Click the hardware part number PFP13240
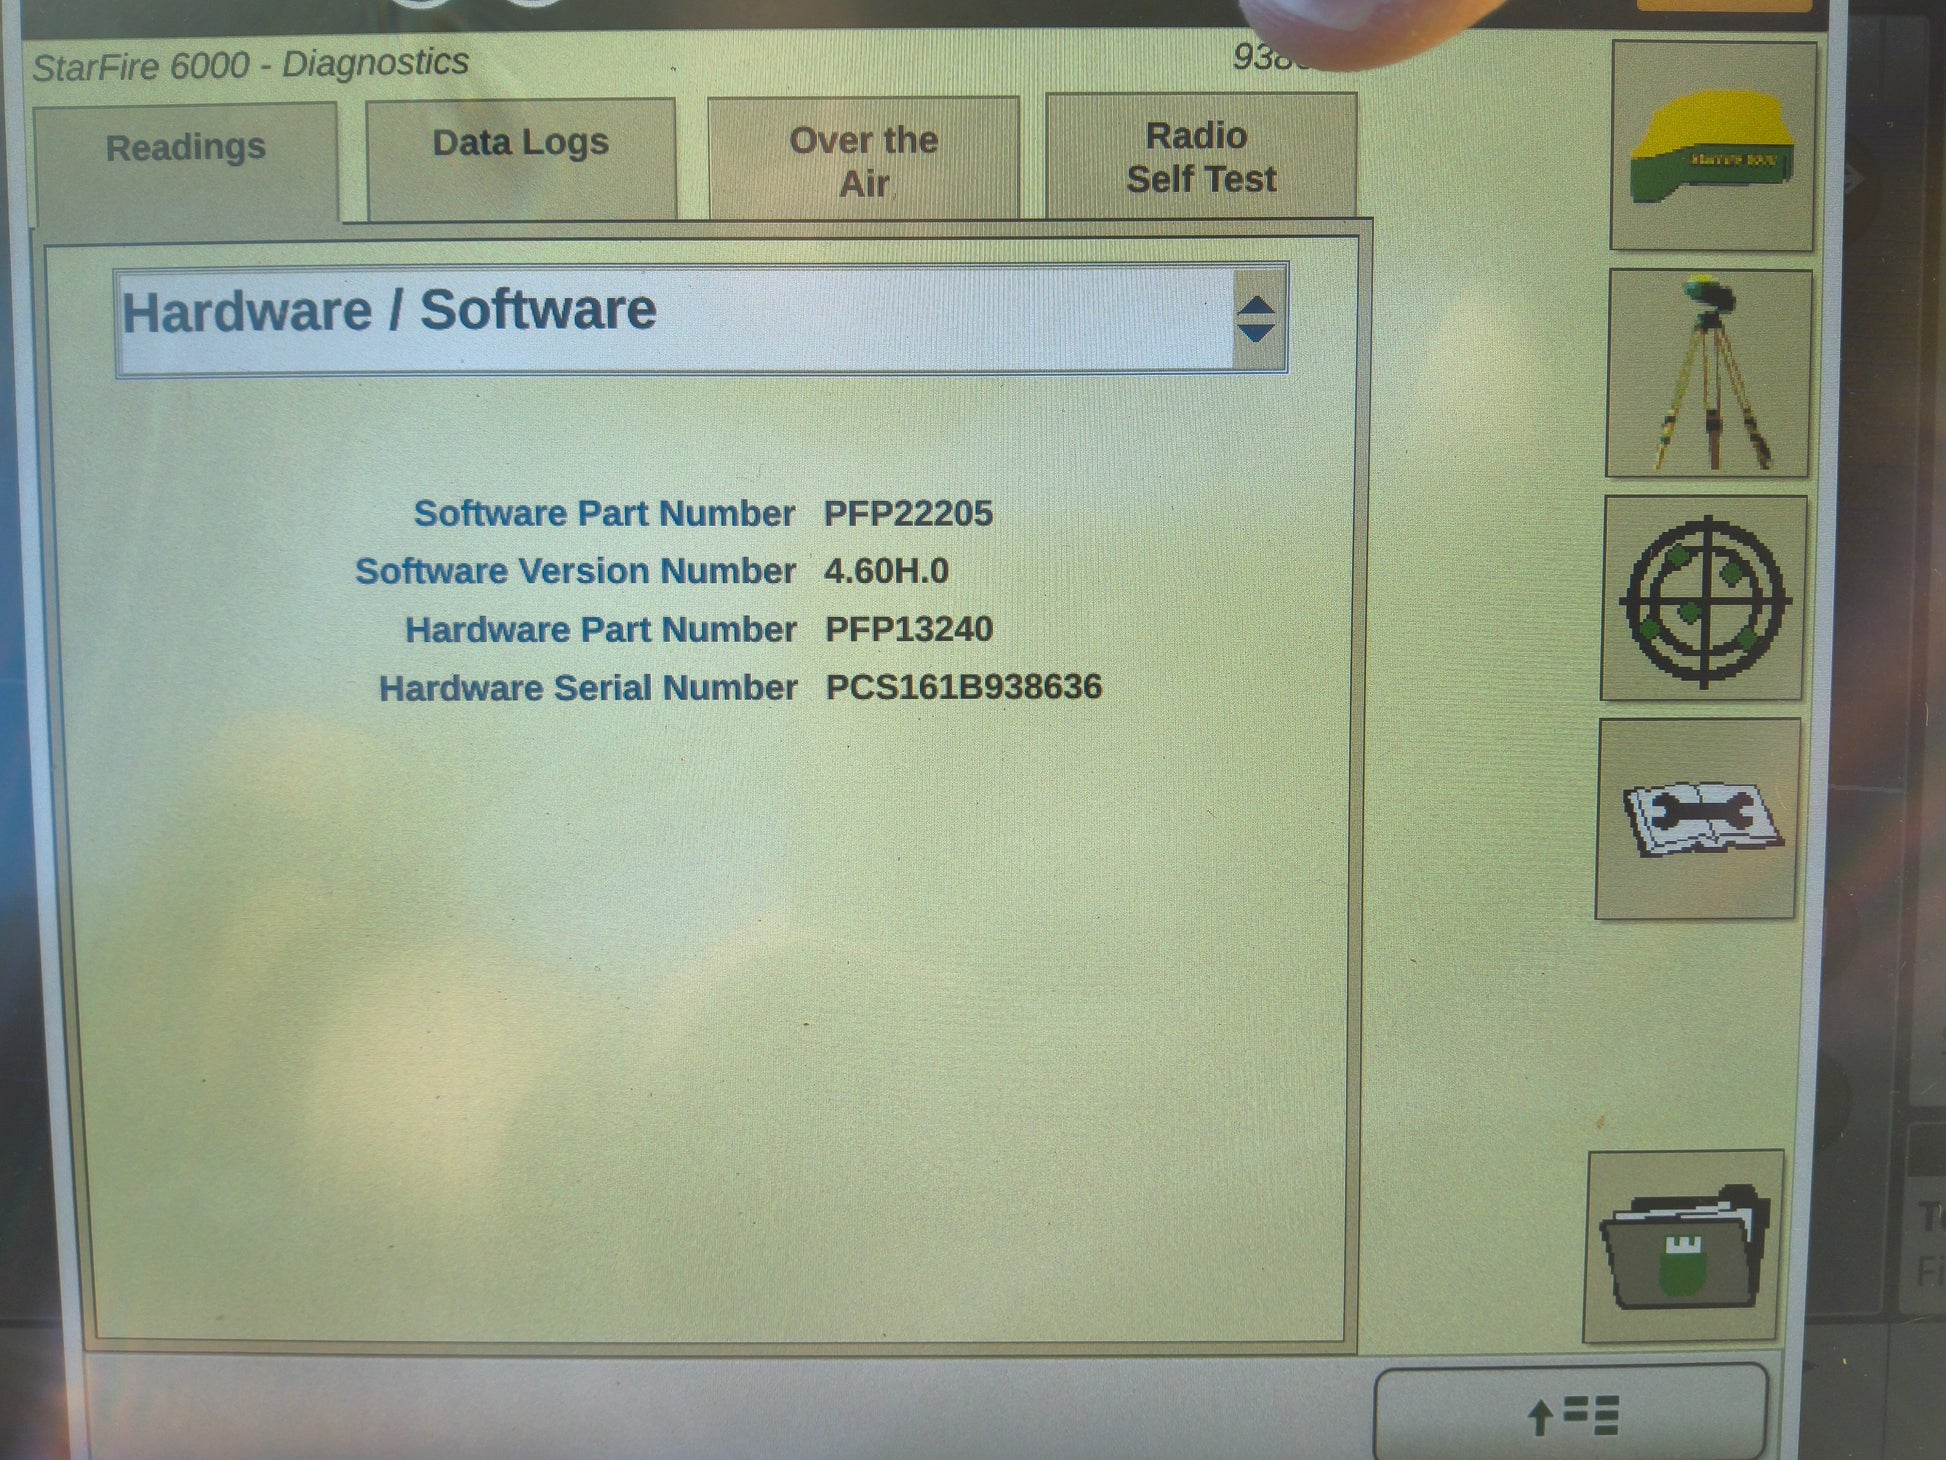This screenshot has width=1946, height=1460. click(x=908, y=629)
